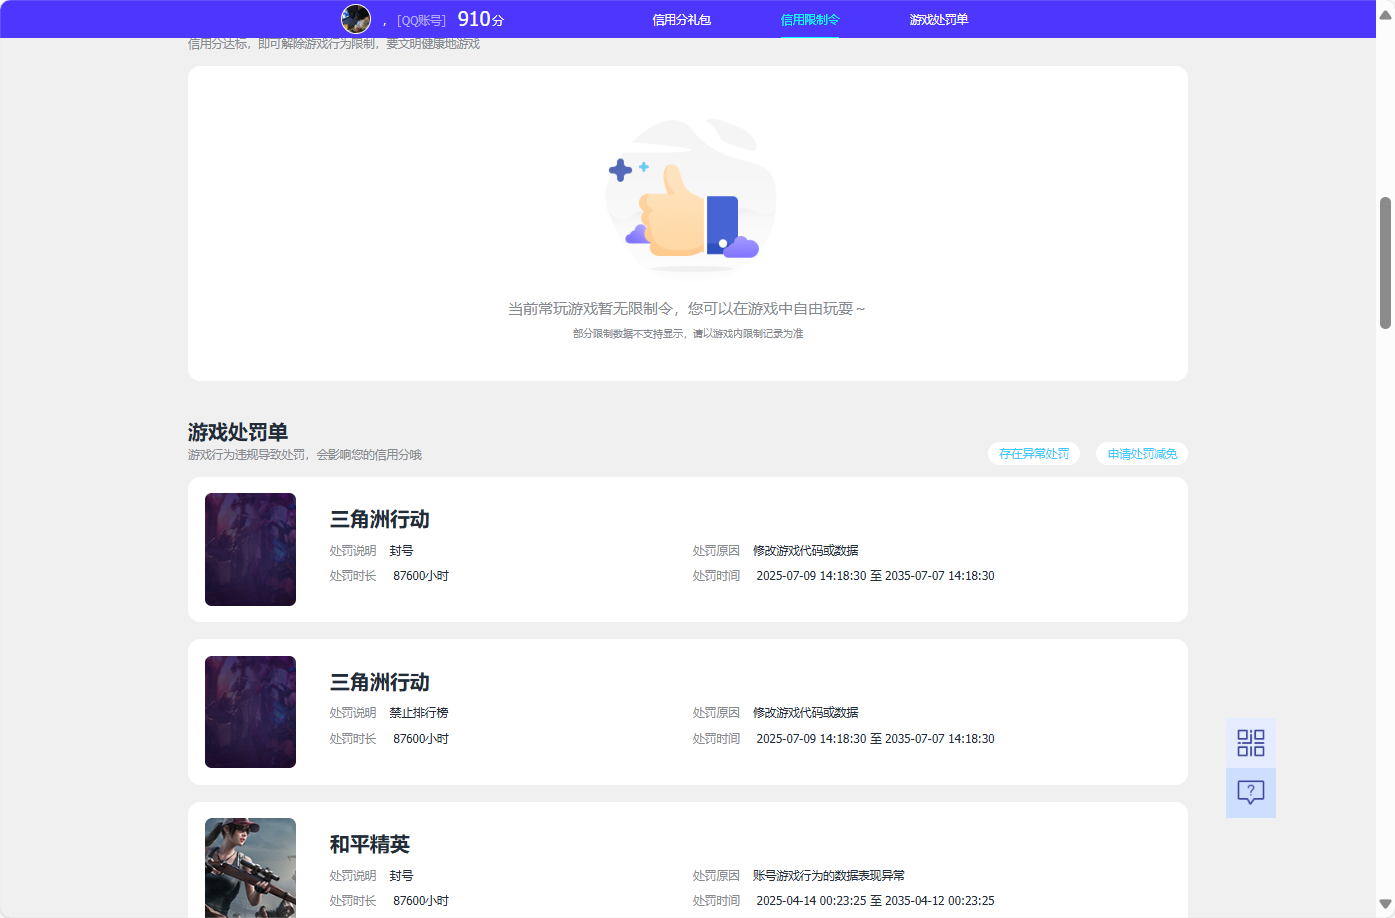Image resolution: width=1395 pixels, height=918 pixels.
Task: Open the QR code floating icon
Action: click(x=1250, y=743)
